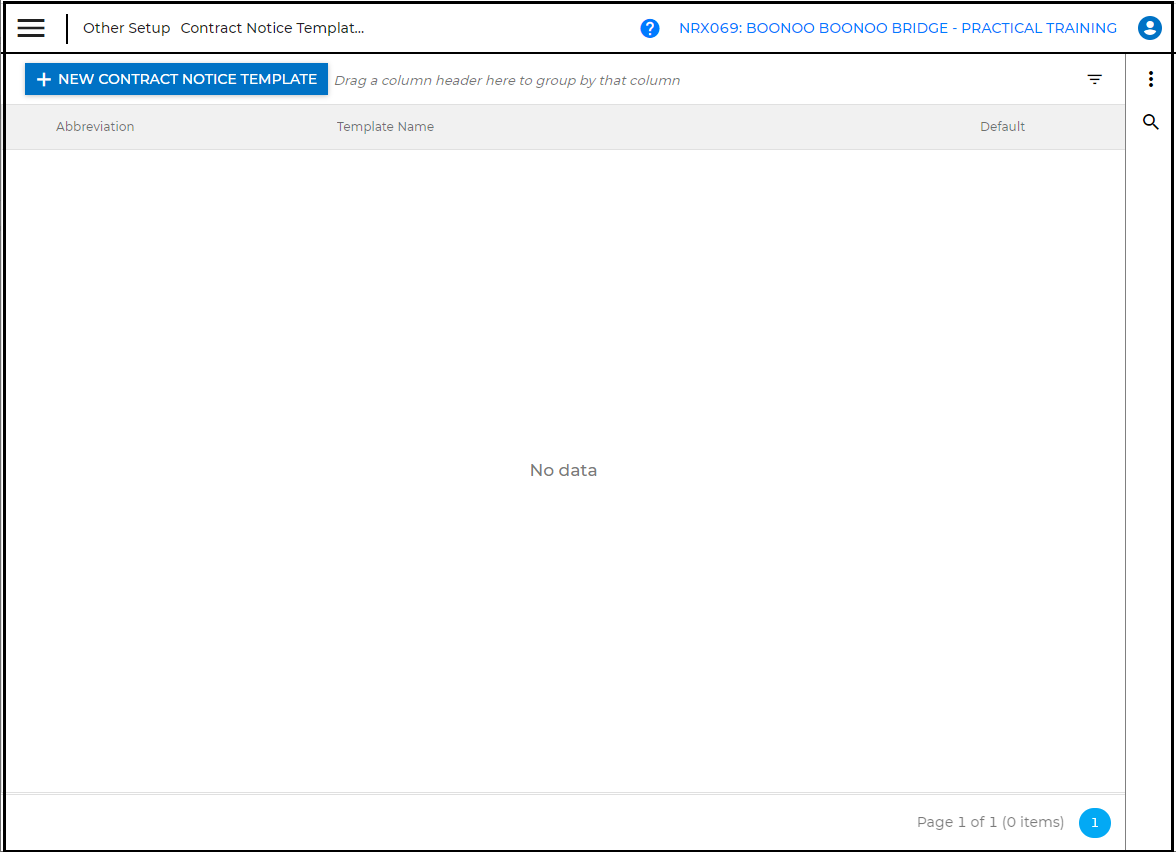The height and width of the screenshot is (852, 1176).
Task: Click the 'Drag a column header here' group panel
Action: pyautogui.click(x=507, y=80)
